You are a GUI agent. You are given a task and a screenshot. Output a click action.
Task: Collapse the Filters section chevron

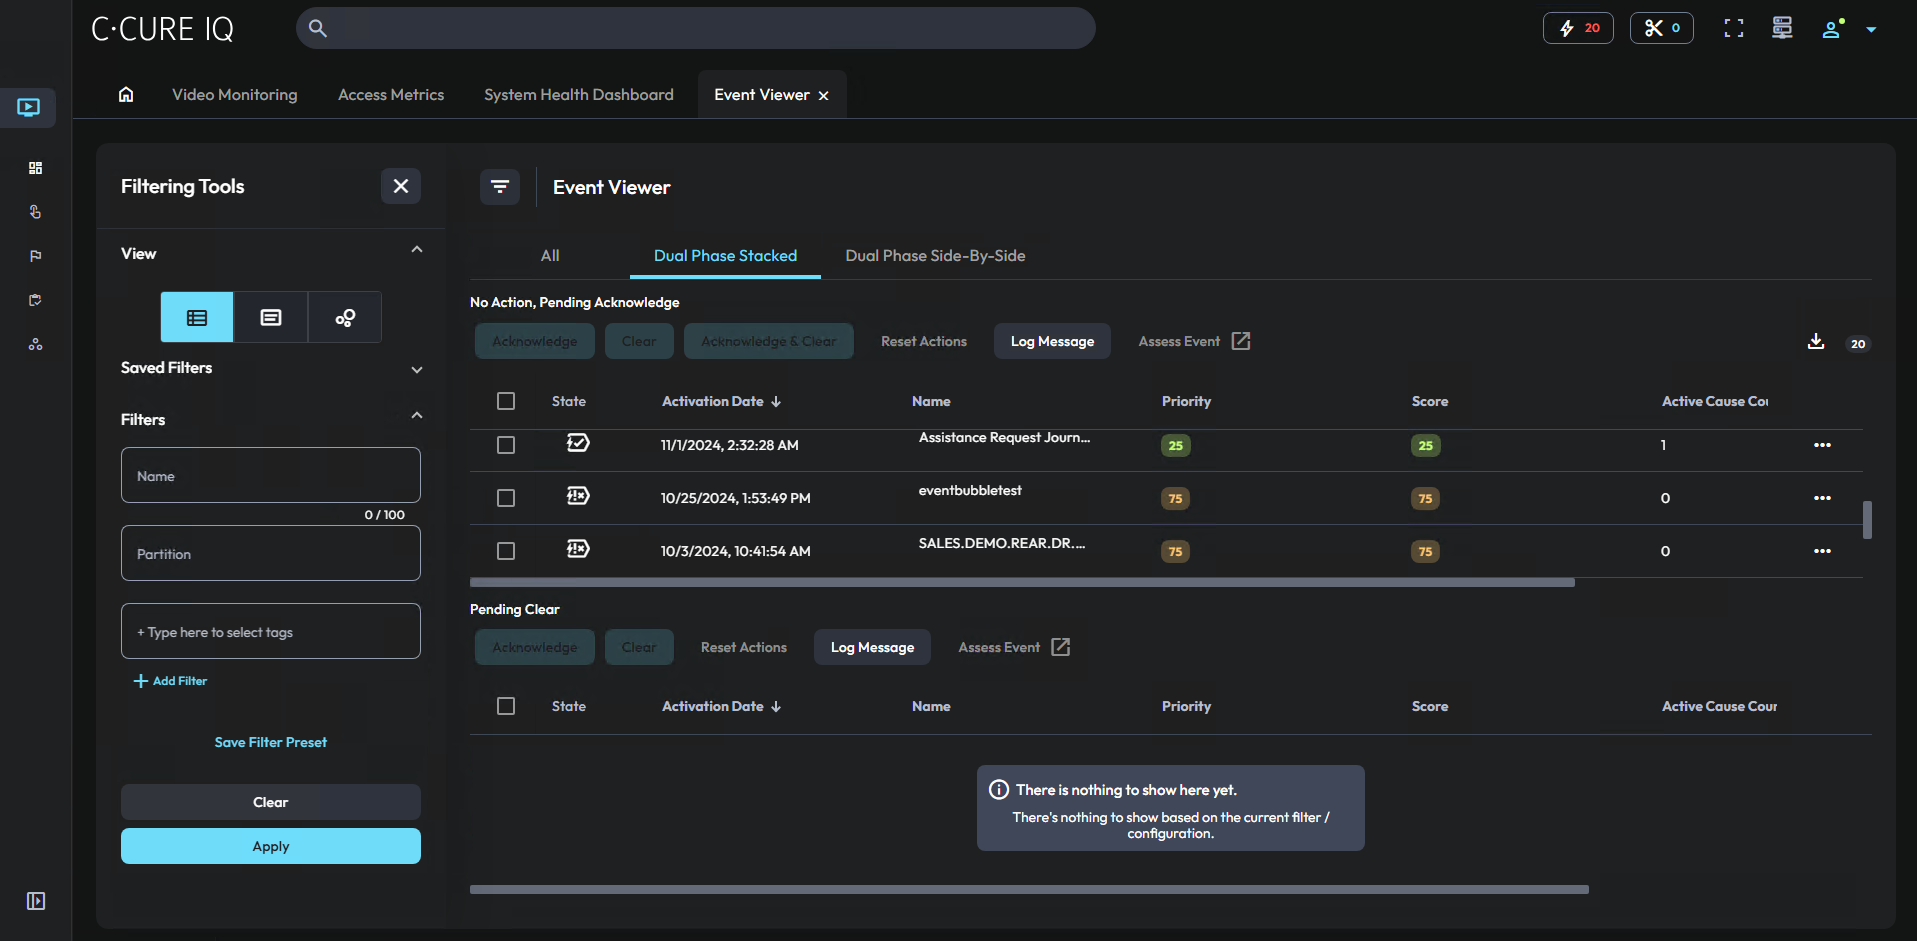pyautogui.click(x=417, y=414)
